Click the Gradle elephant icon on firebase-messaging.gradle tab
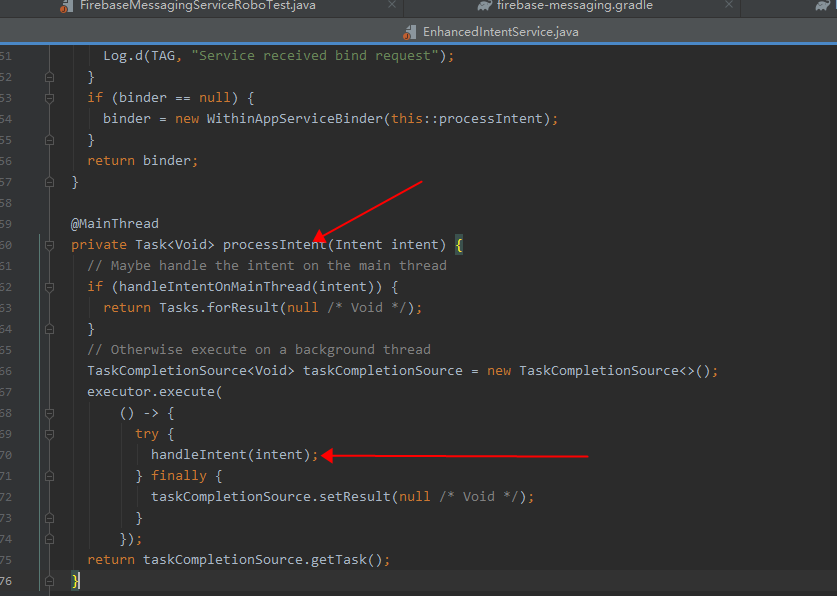The image size is (837, 596). (x=485, y=5)
